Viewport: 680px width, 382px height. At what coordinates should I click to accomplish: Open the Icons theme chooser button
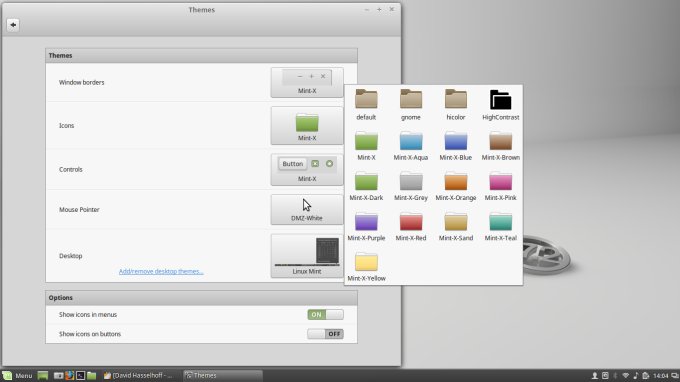click(307, 126)
